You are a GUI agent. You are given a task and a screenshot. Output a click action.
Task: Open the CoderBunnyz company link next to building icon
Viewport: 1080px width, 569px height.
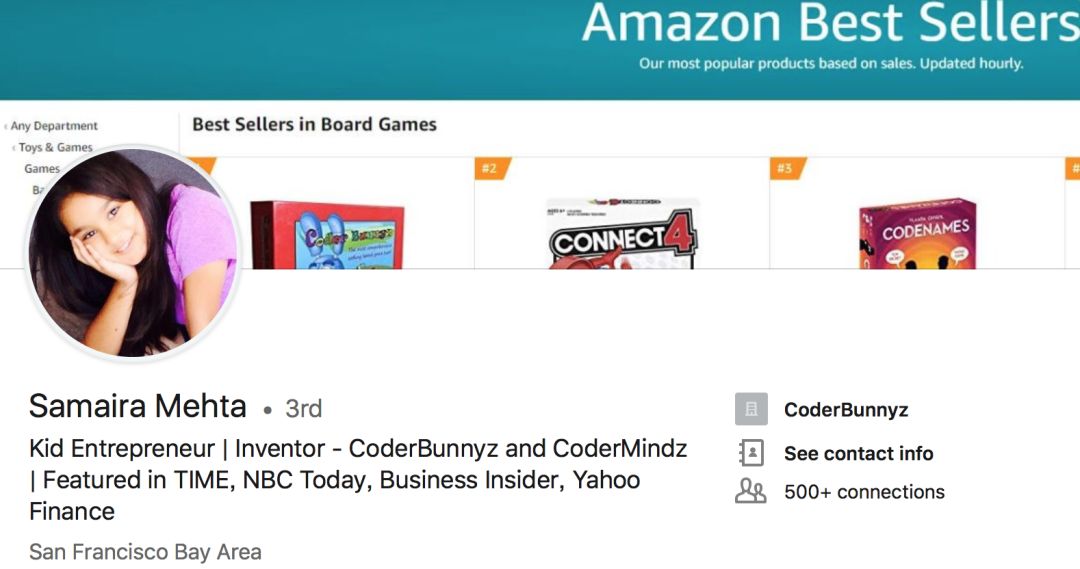click(846, 410)
